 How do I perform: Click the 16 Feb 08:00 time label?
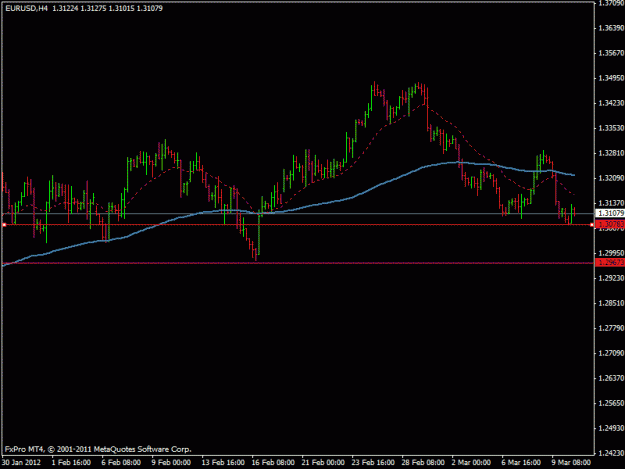click(273, 463)
